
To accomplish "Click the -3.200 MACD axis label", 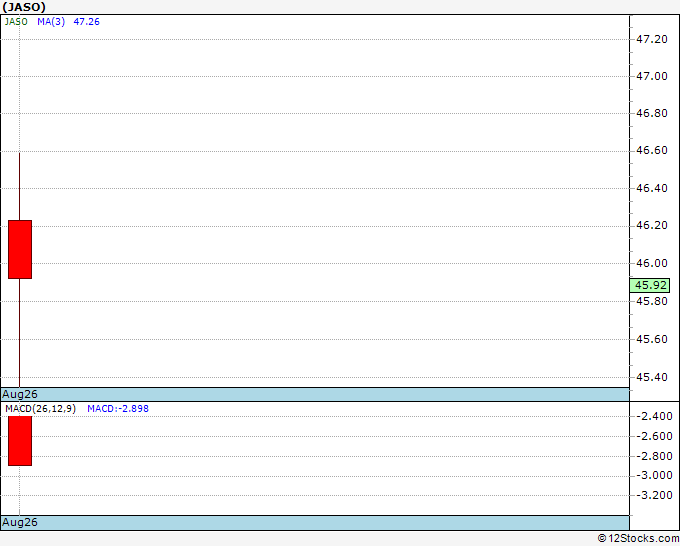I will (x=654, y=495).
